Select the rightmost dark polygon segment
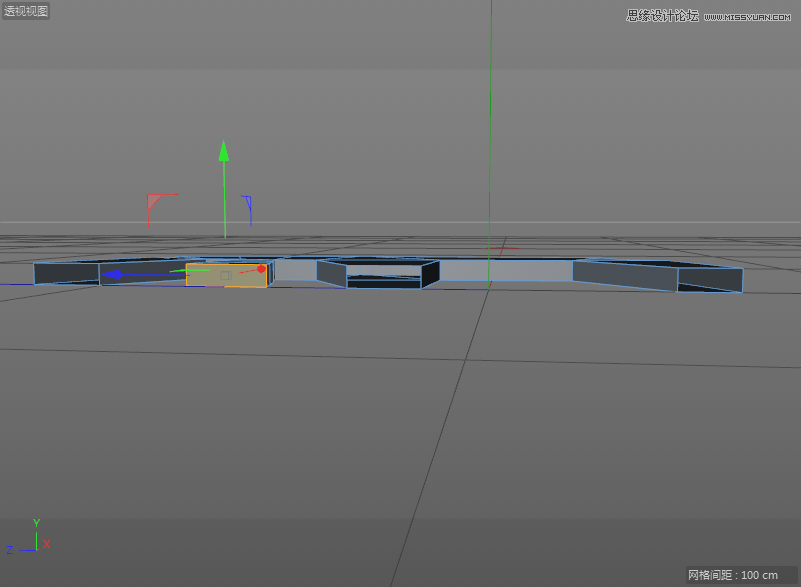This screenshot has height=587, width=801. coord(710,280)
